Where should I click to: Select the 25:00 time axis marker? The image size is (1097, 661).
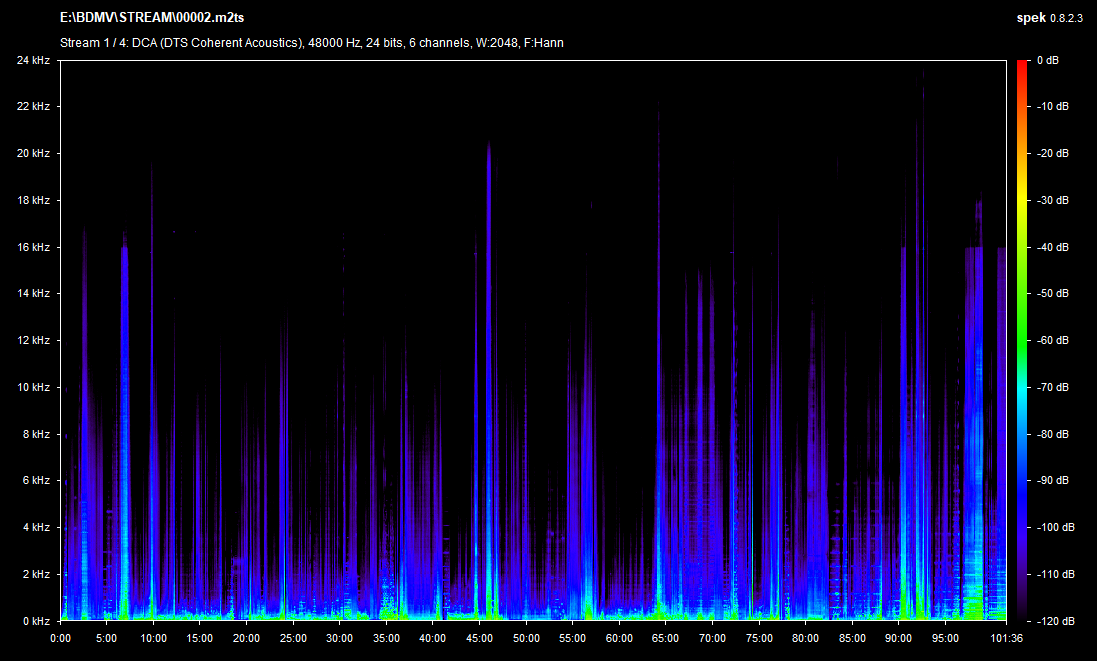pyautogui.click(x=293, y=638)
